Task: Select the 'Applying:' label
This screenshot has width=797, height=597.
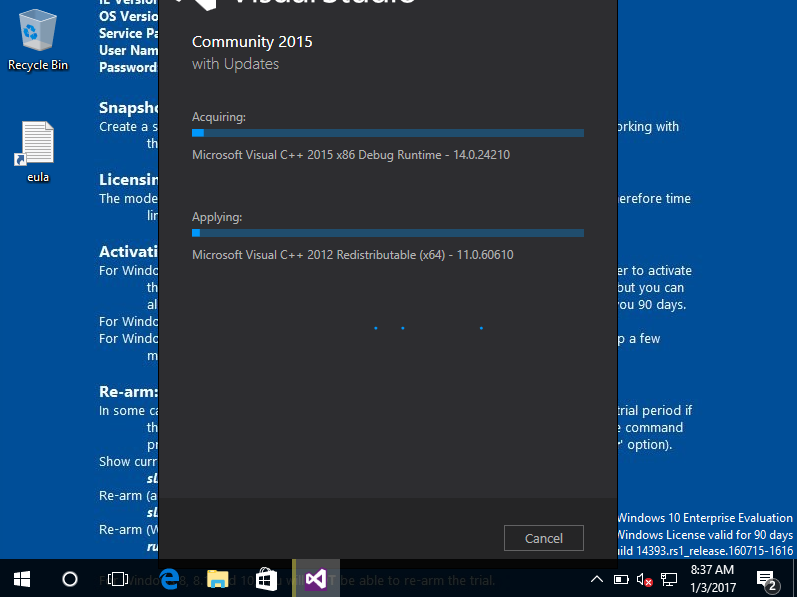Action: point(217,217)
